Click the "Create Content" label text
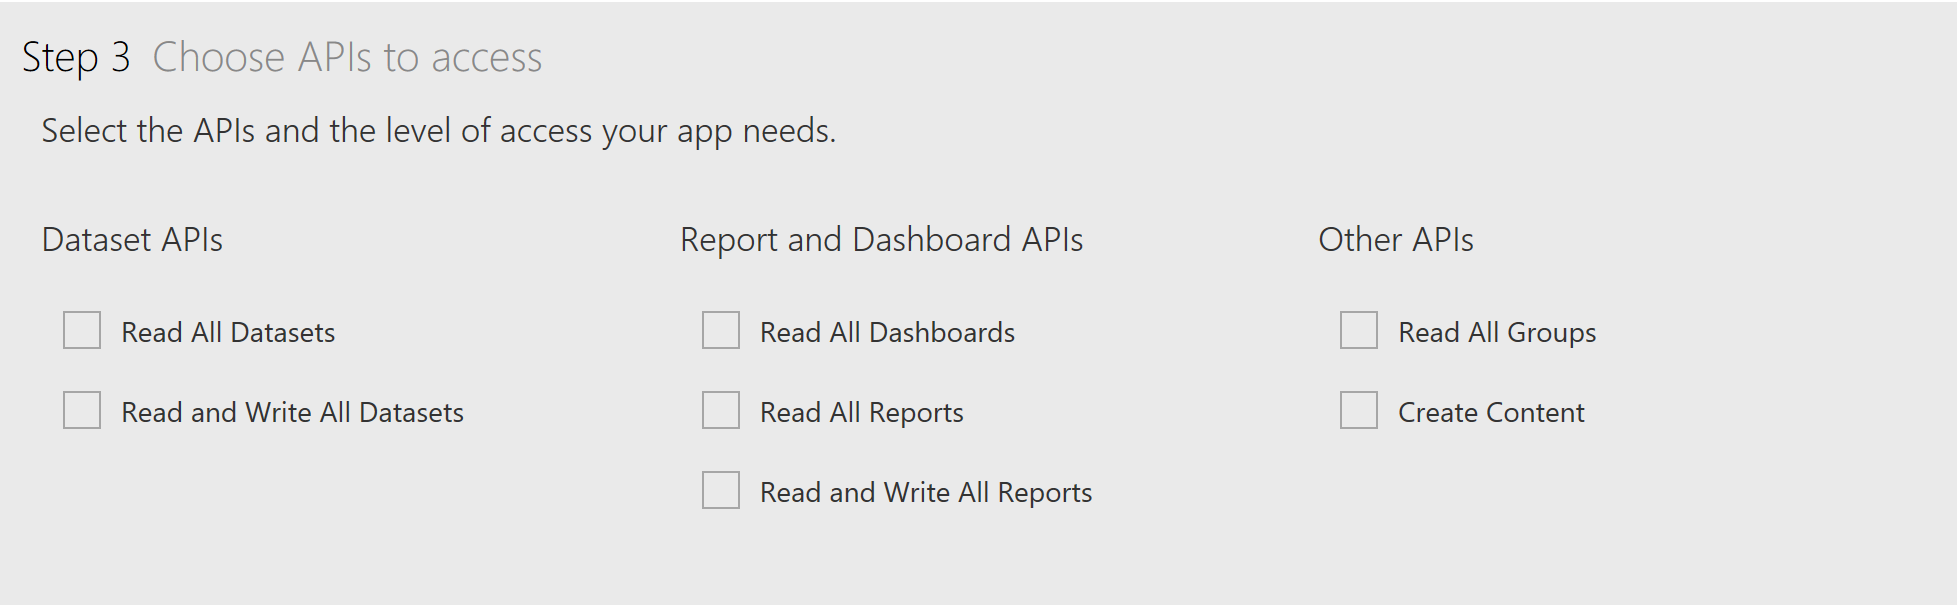Viewport: 1957px width, 605px height. pyautogui.click(x=1490, y=412)
